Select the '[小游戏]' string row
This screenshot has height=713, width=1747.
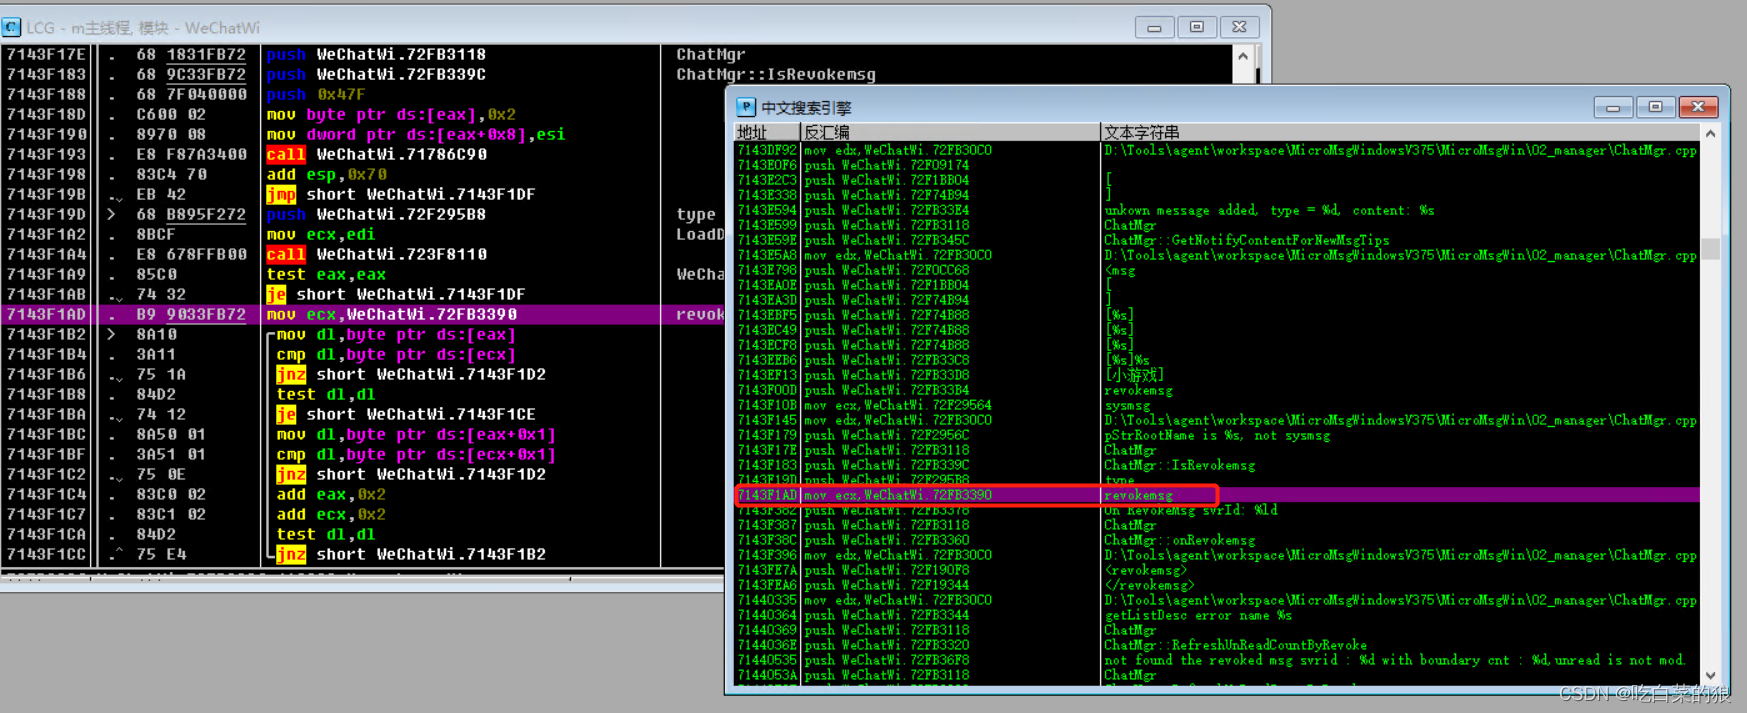point(1217,375)
